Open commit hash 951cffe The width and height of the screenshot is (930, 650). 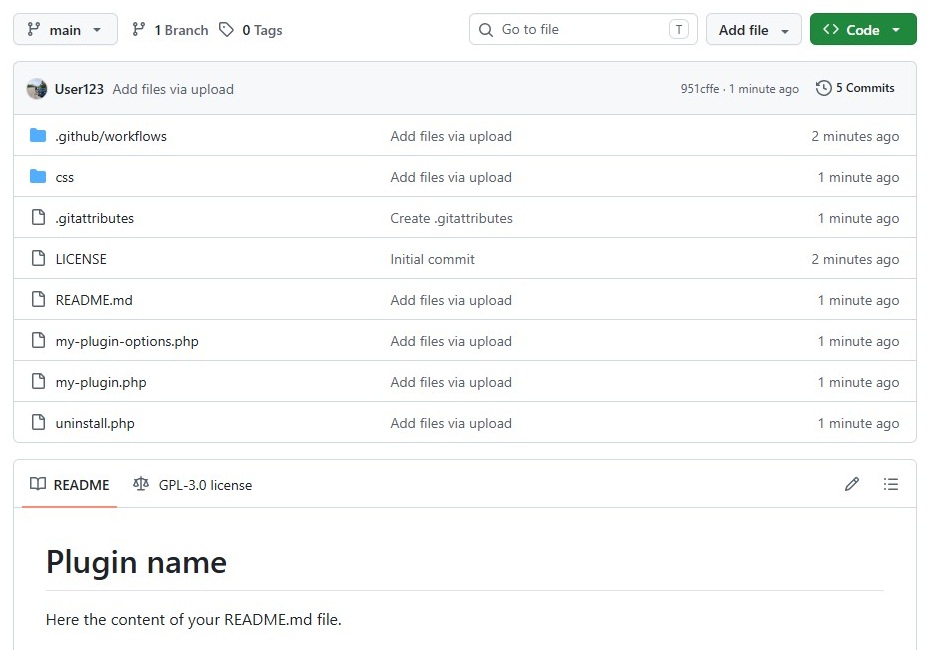point(700,89)
